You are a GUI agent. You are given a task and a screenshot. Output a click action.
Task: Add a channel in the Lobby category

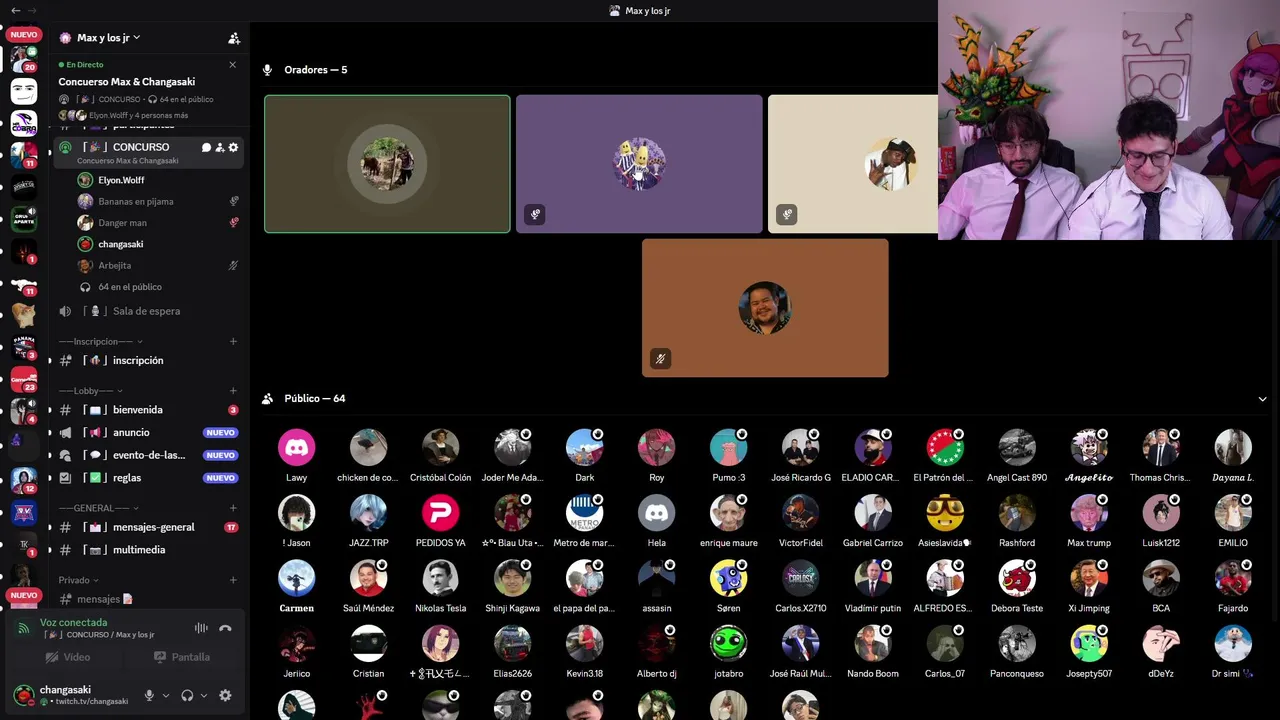pyautogui.click(x=233, y=391)
